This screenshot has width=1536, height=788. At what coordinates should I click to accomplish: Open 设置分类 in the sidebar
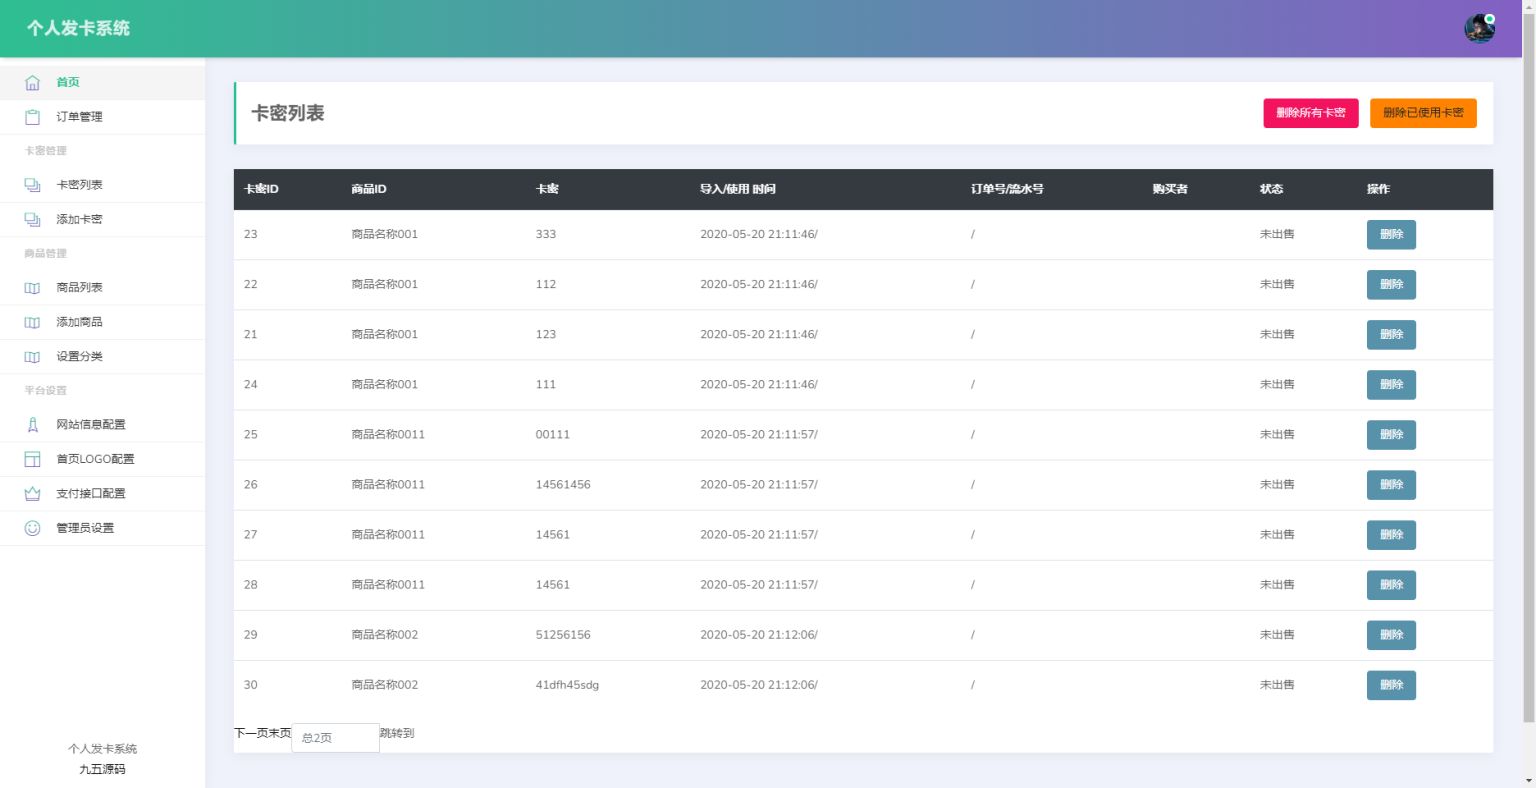tap(79, 357)
